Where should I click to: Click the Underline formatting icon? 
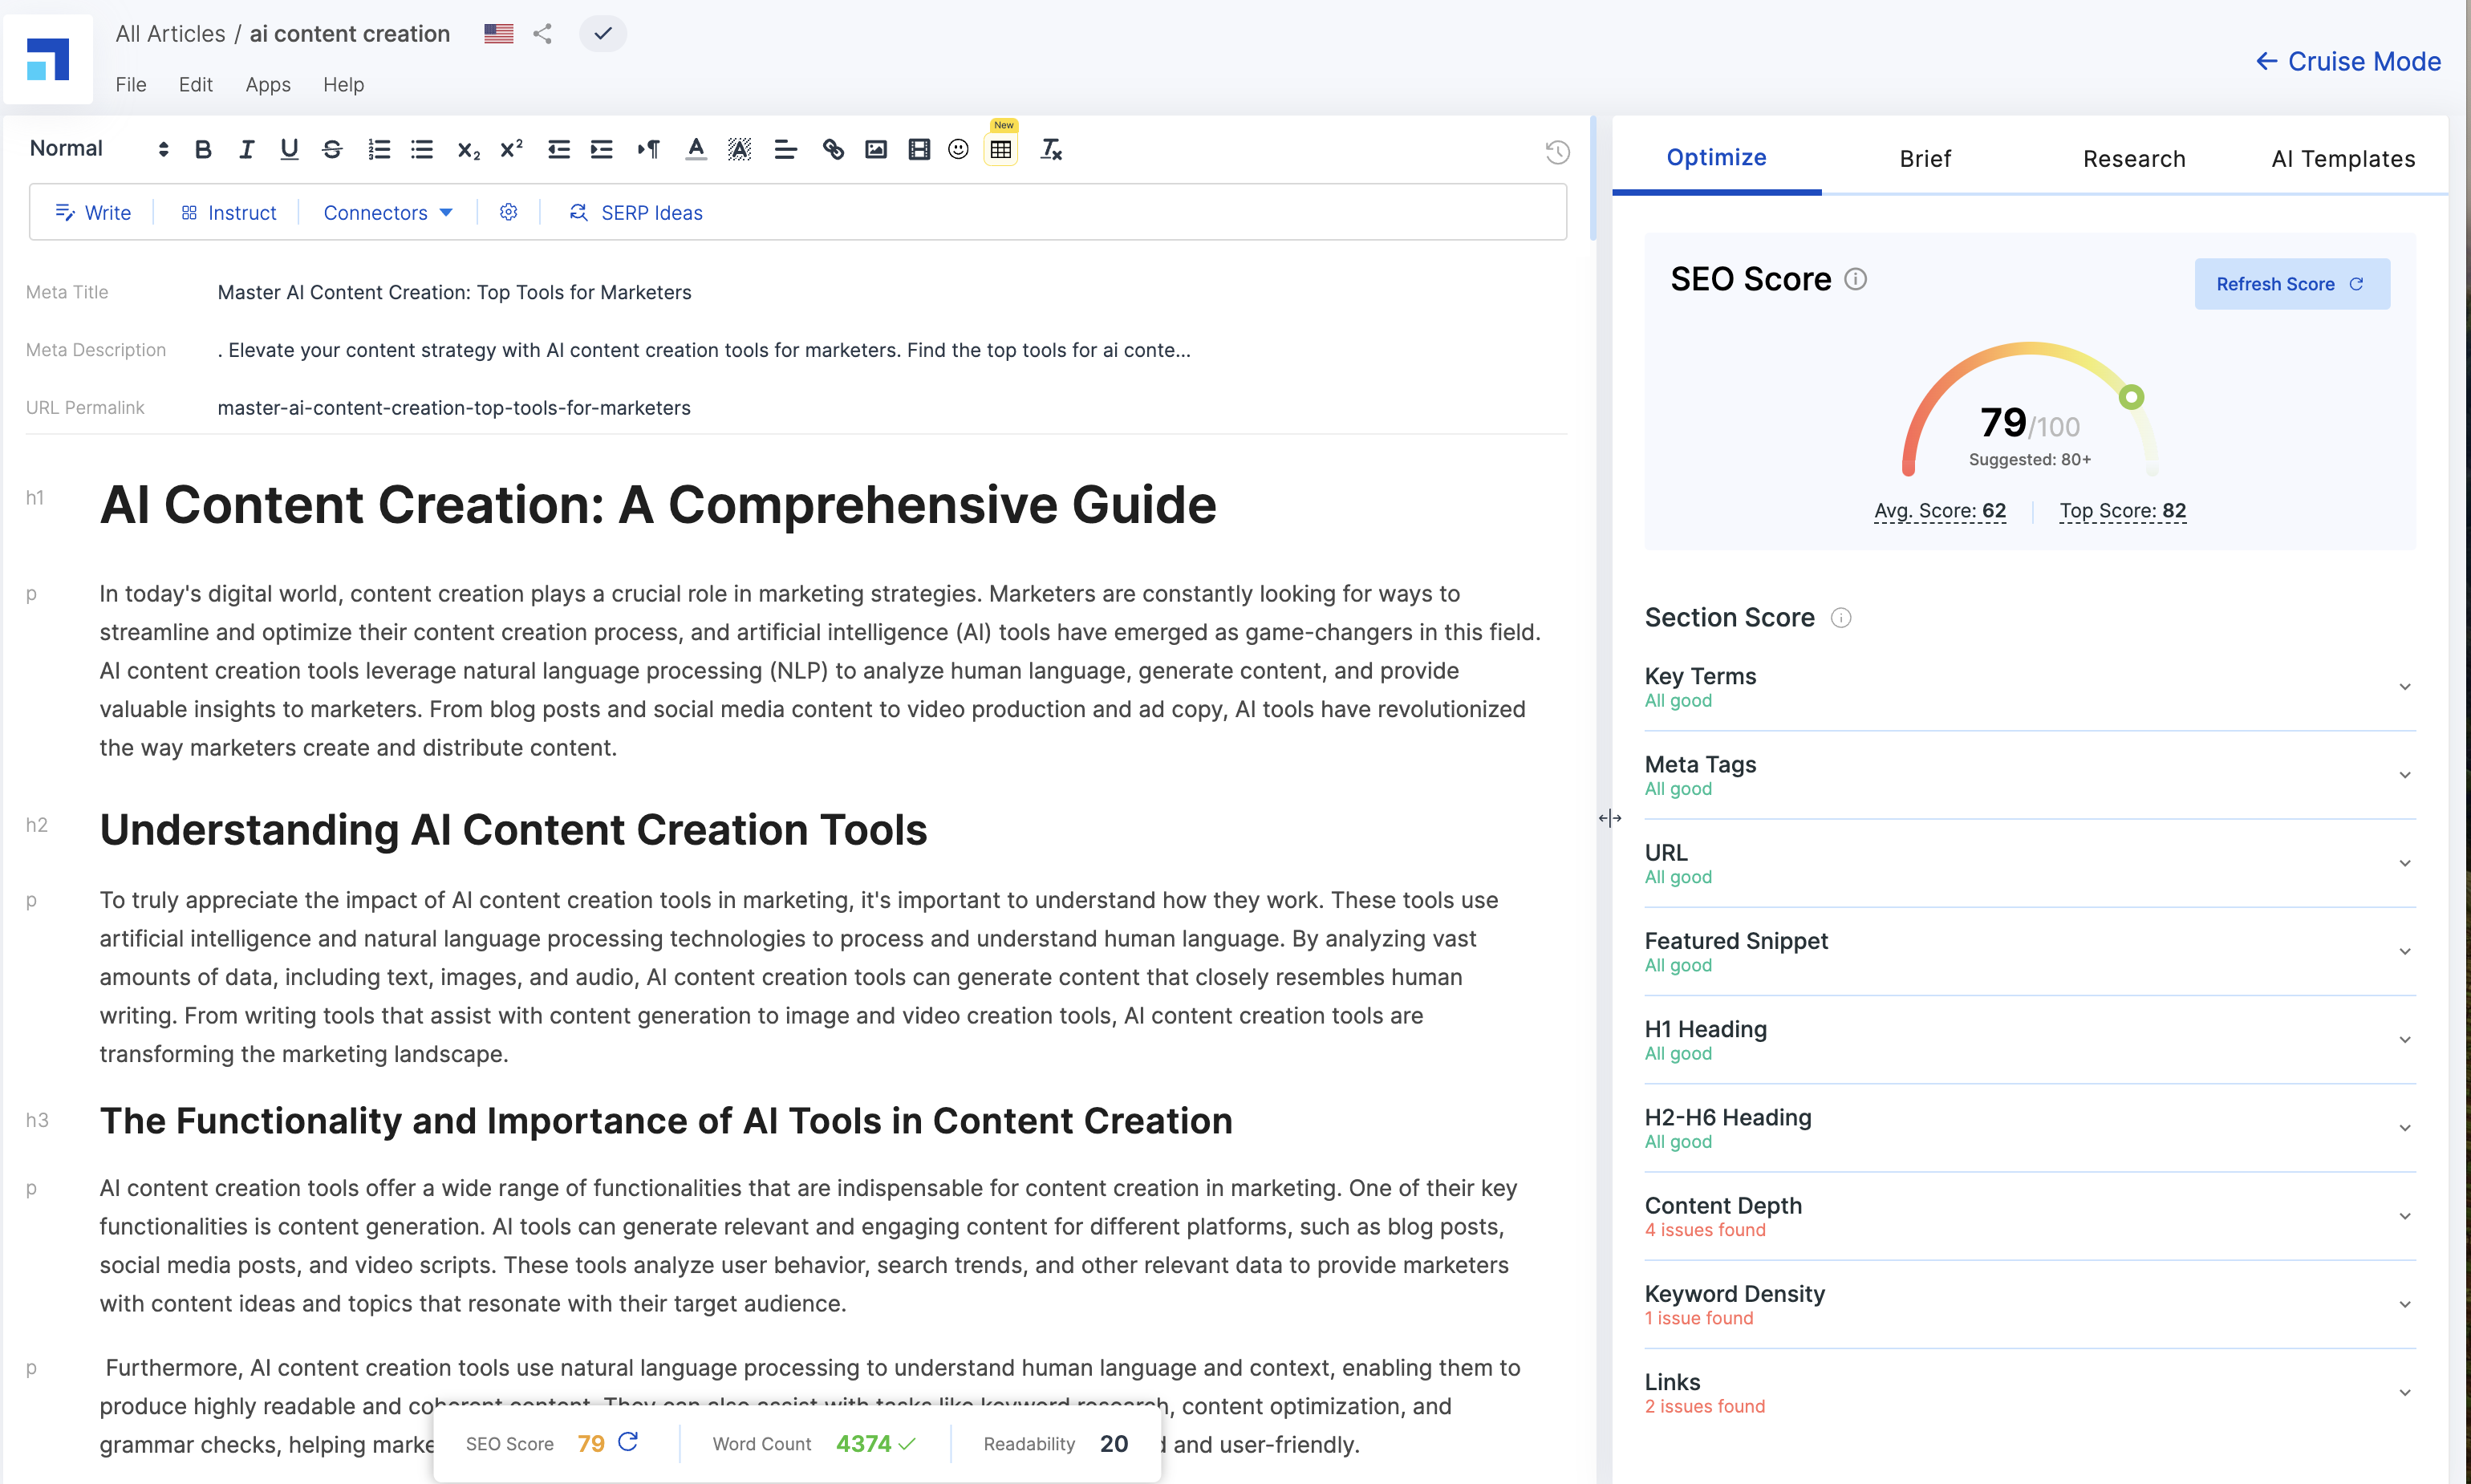pos(288,148)
